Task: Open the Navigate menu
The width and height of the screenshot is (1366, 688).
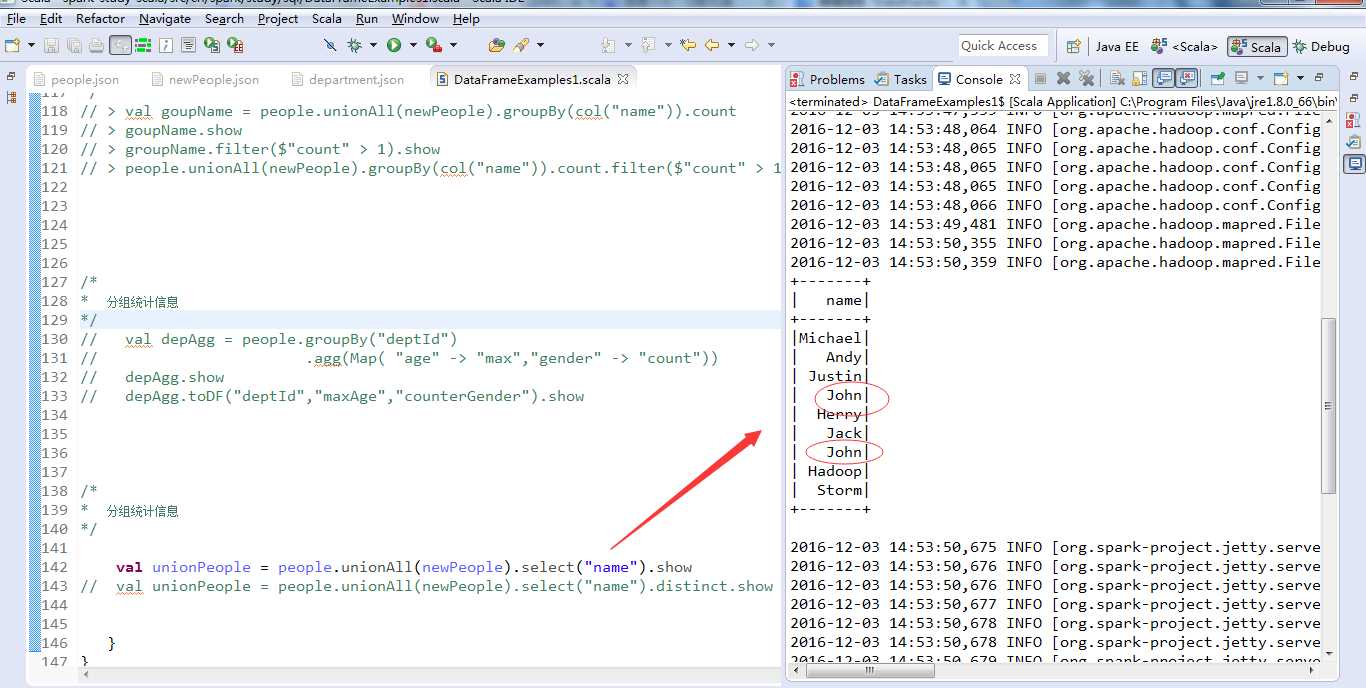Action: pyautogui.click(x=165, y=18)
